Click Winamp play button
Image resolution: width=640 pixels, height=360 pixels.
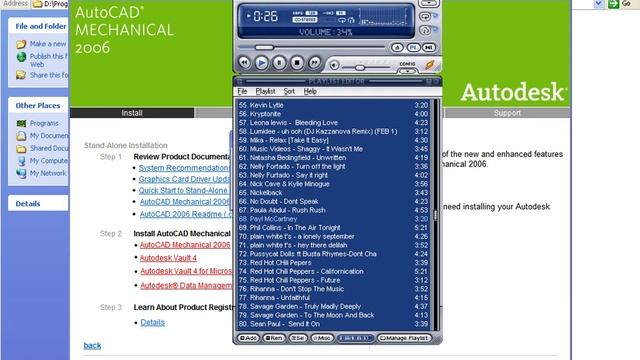(x=262, y=63)
